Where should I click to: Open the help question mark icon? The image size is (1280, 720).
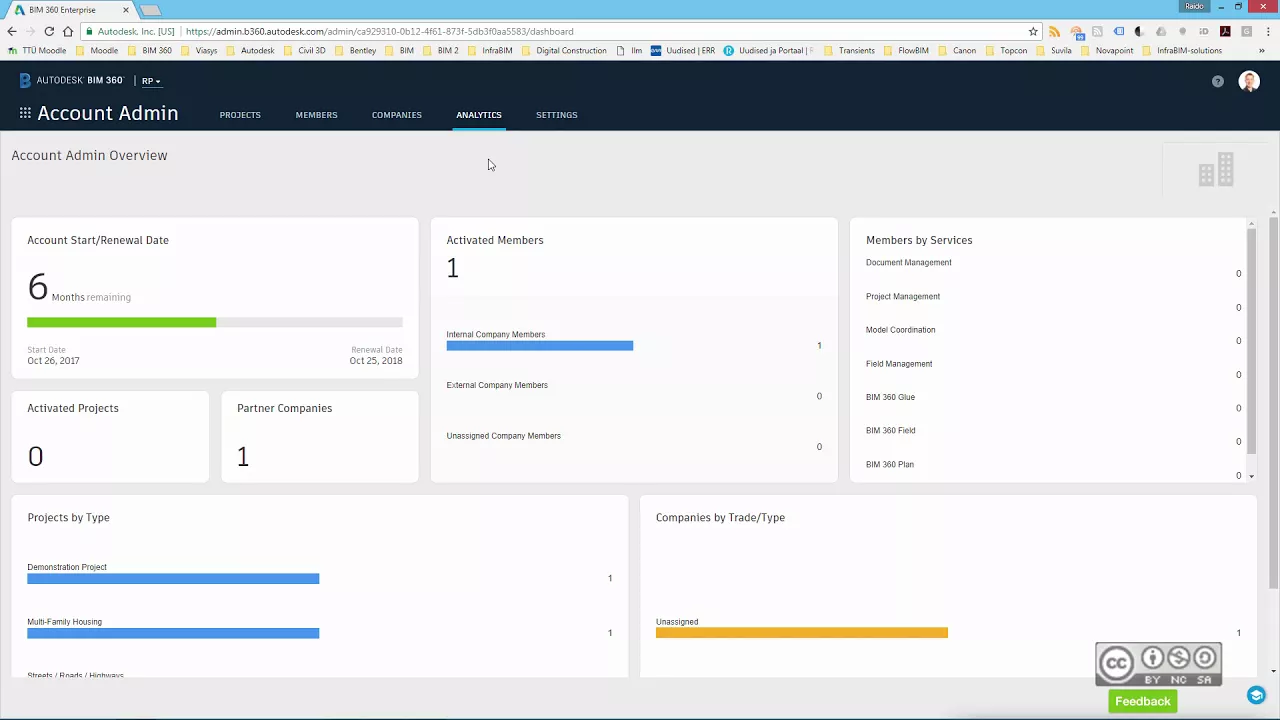[x=1217, y=81]
